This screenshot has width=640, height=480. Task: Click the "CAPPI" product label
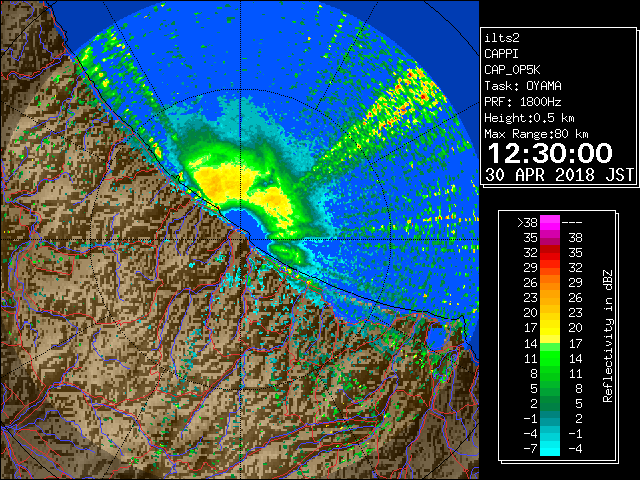[501, 54]
